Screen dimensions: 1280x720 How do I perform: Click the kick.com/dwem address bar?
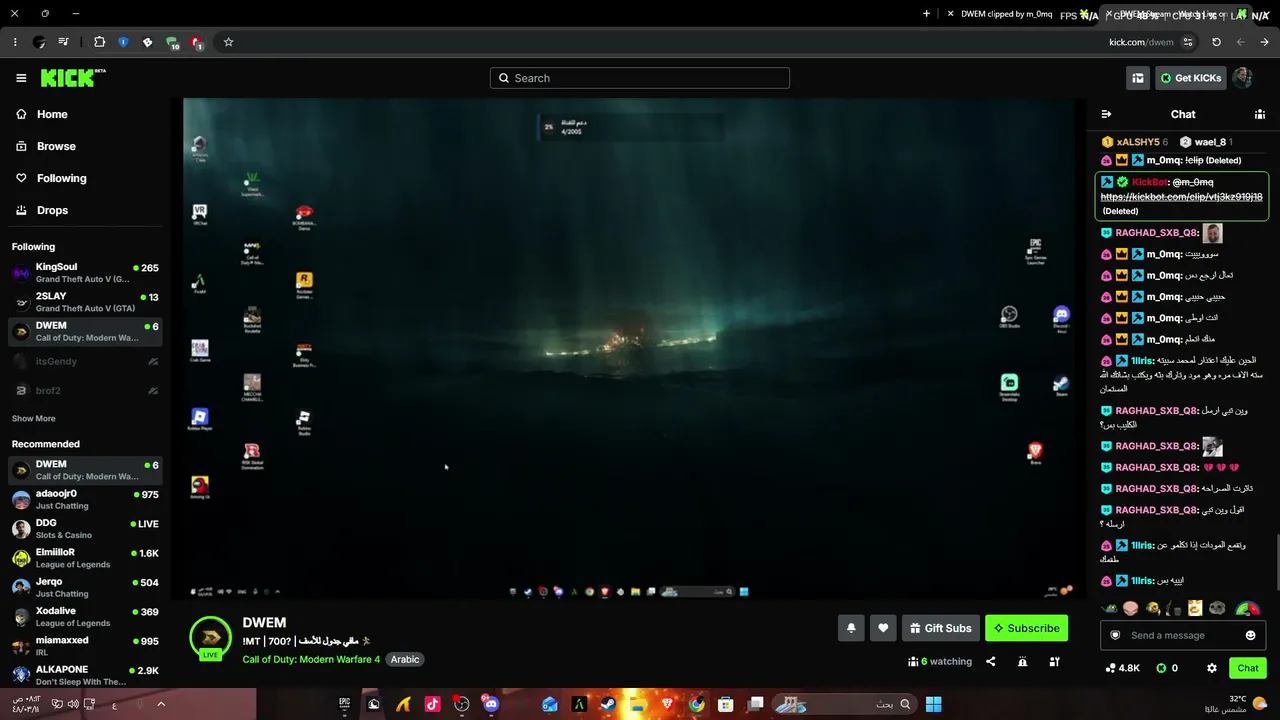point(1141,42)
